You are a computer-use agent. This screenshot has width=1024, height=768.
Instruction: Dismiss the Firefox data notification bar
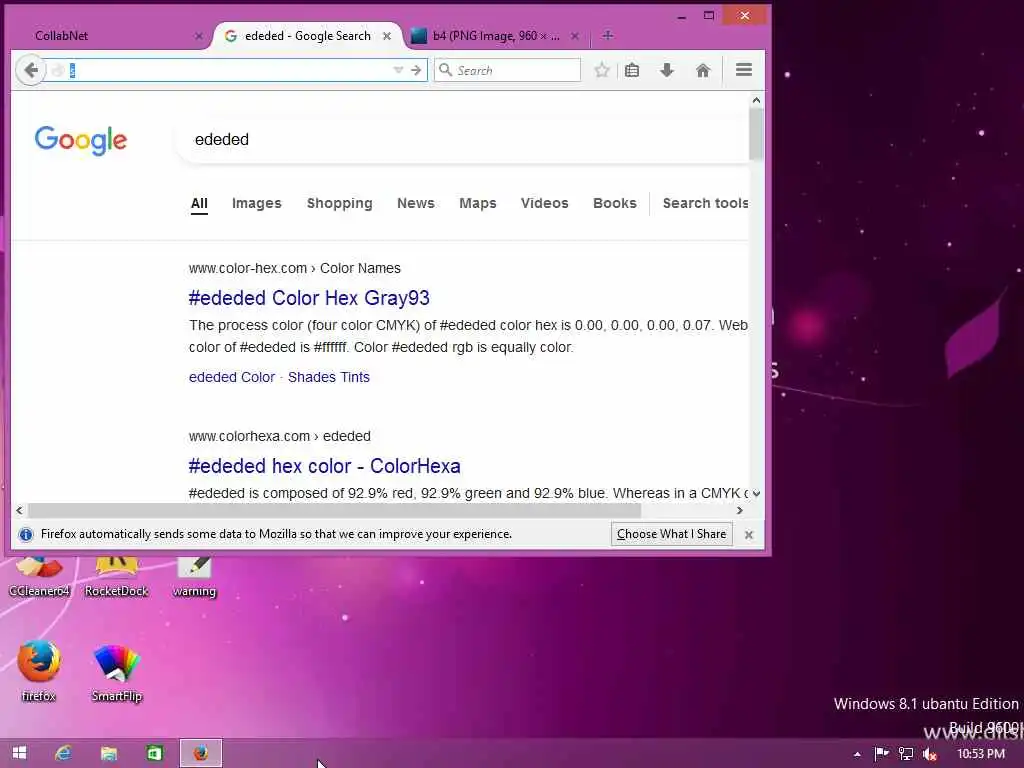(749, 535)
